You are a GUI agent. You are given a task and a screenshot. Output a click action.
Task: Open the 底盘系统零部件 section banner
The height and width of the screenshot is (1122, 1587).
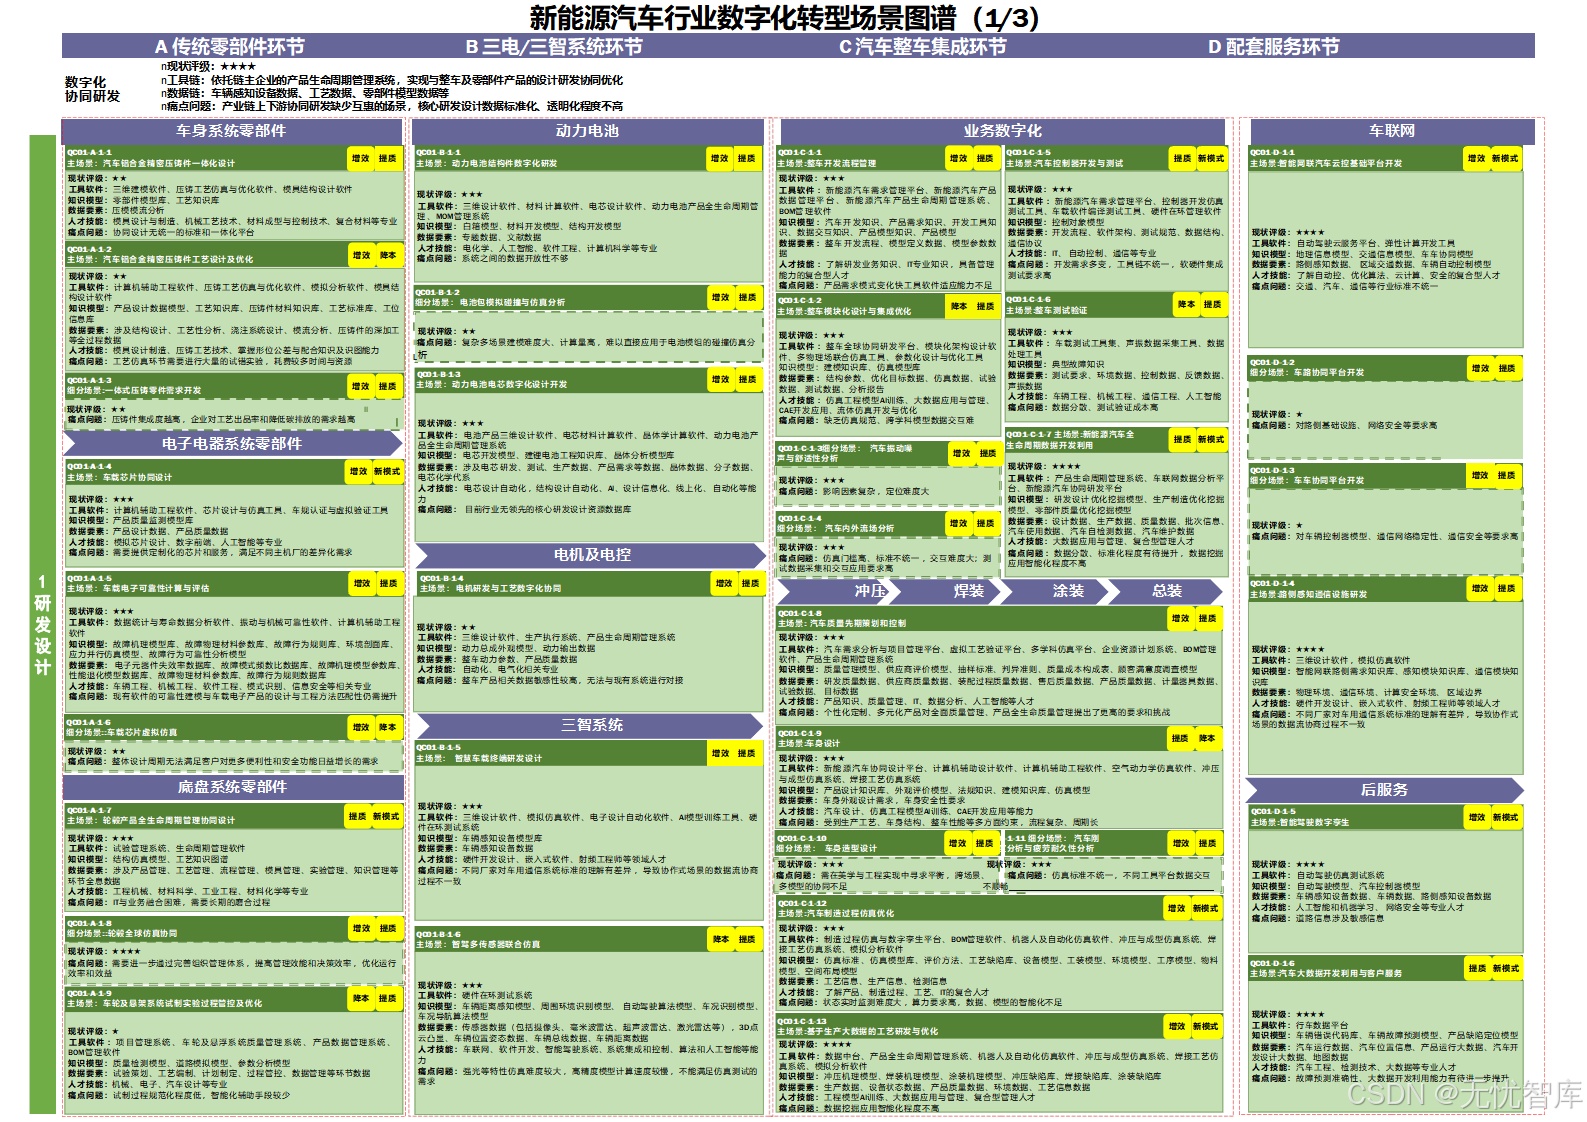(232, 787)
